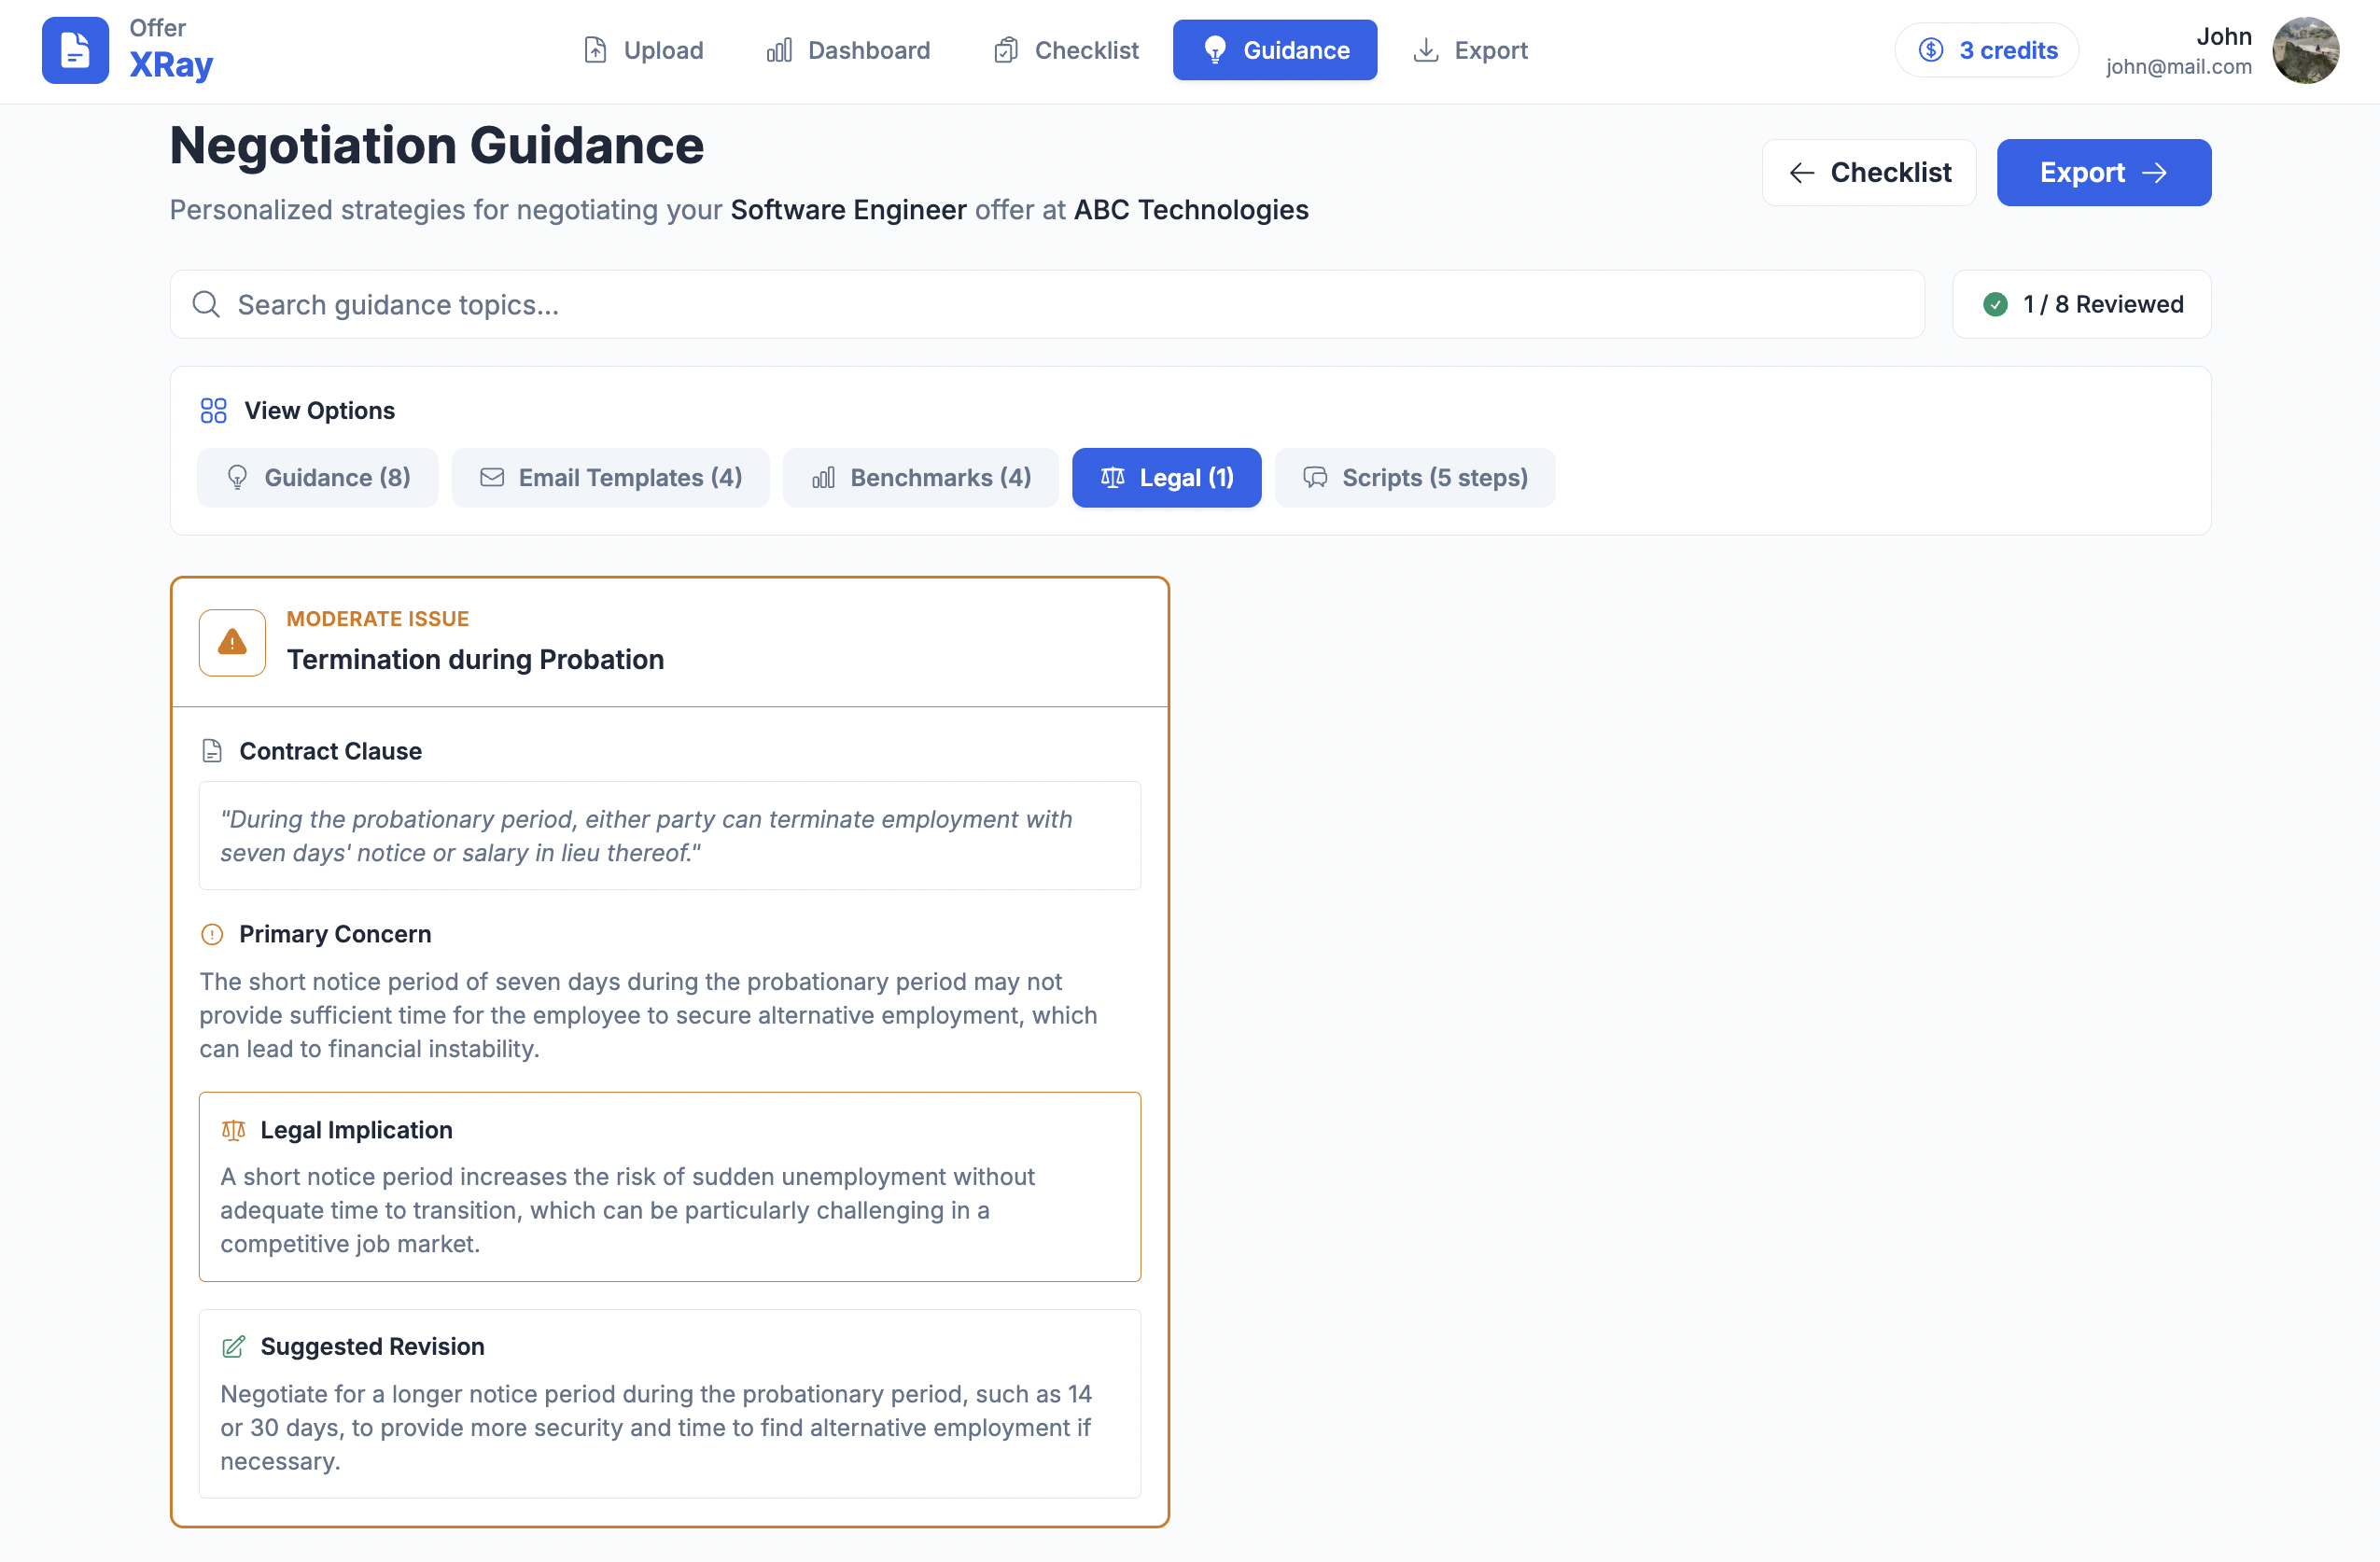Go to Dashboard in top navigation
This screenshot has height=1562, width=2380.
[848, 50]
